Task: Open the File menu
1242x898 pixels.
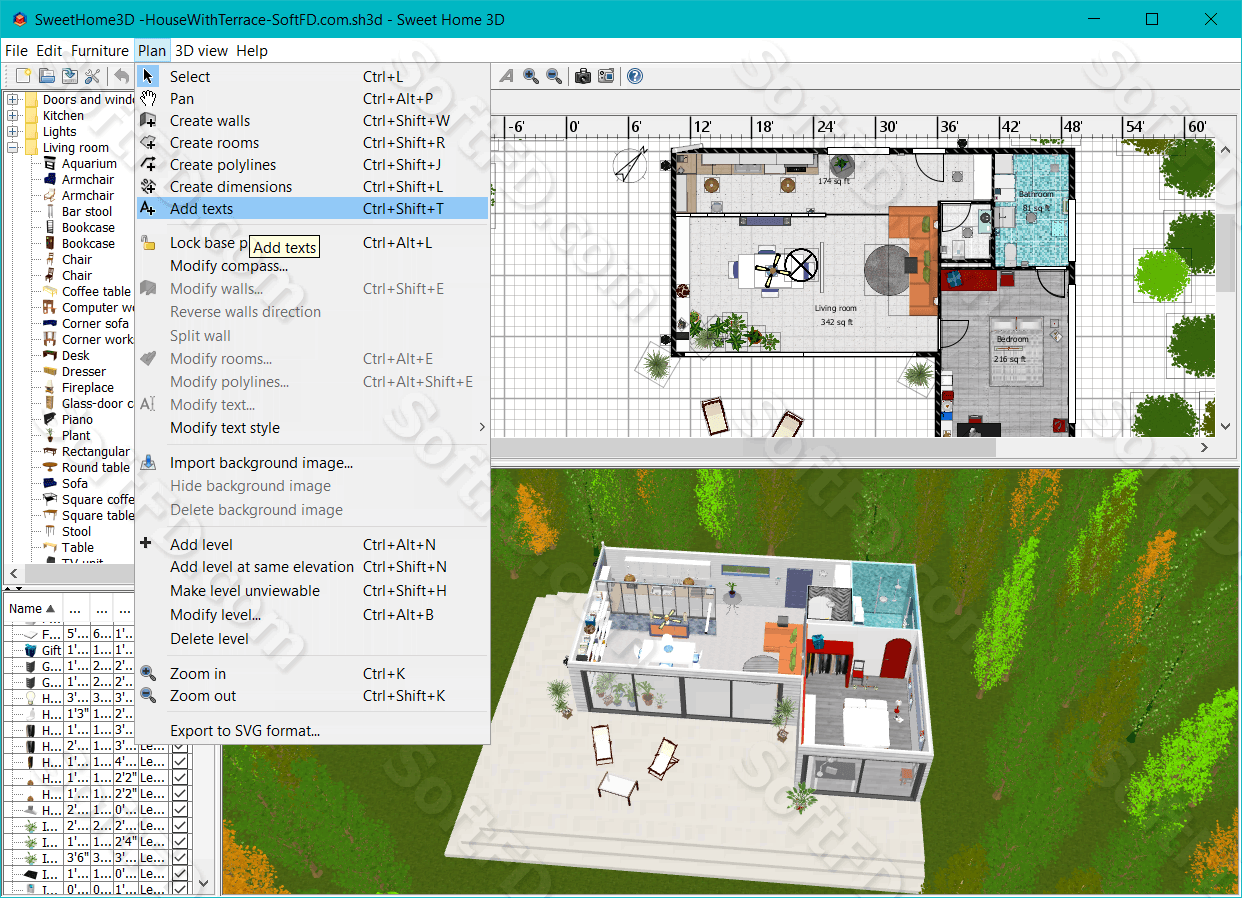Action: coord(16,50)
